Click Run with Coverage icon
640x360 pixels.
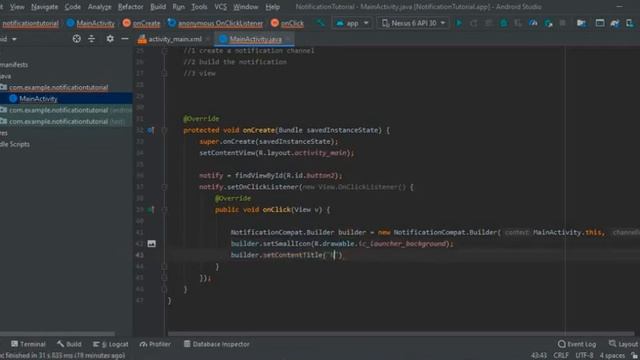click(518, 23)
